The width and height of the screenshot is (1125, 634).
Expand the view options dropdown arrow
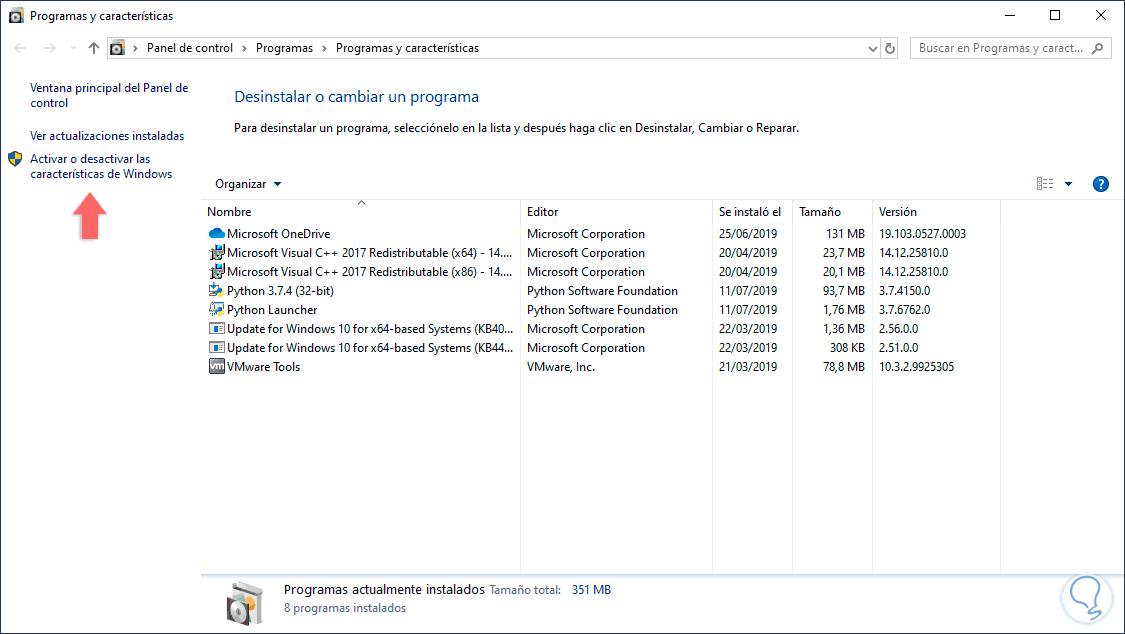tap(1068, 184)
